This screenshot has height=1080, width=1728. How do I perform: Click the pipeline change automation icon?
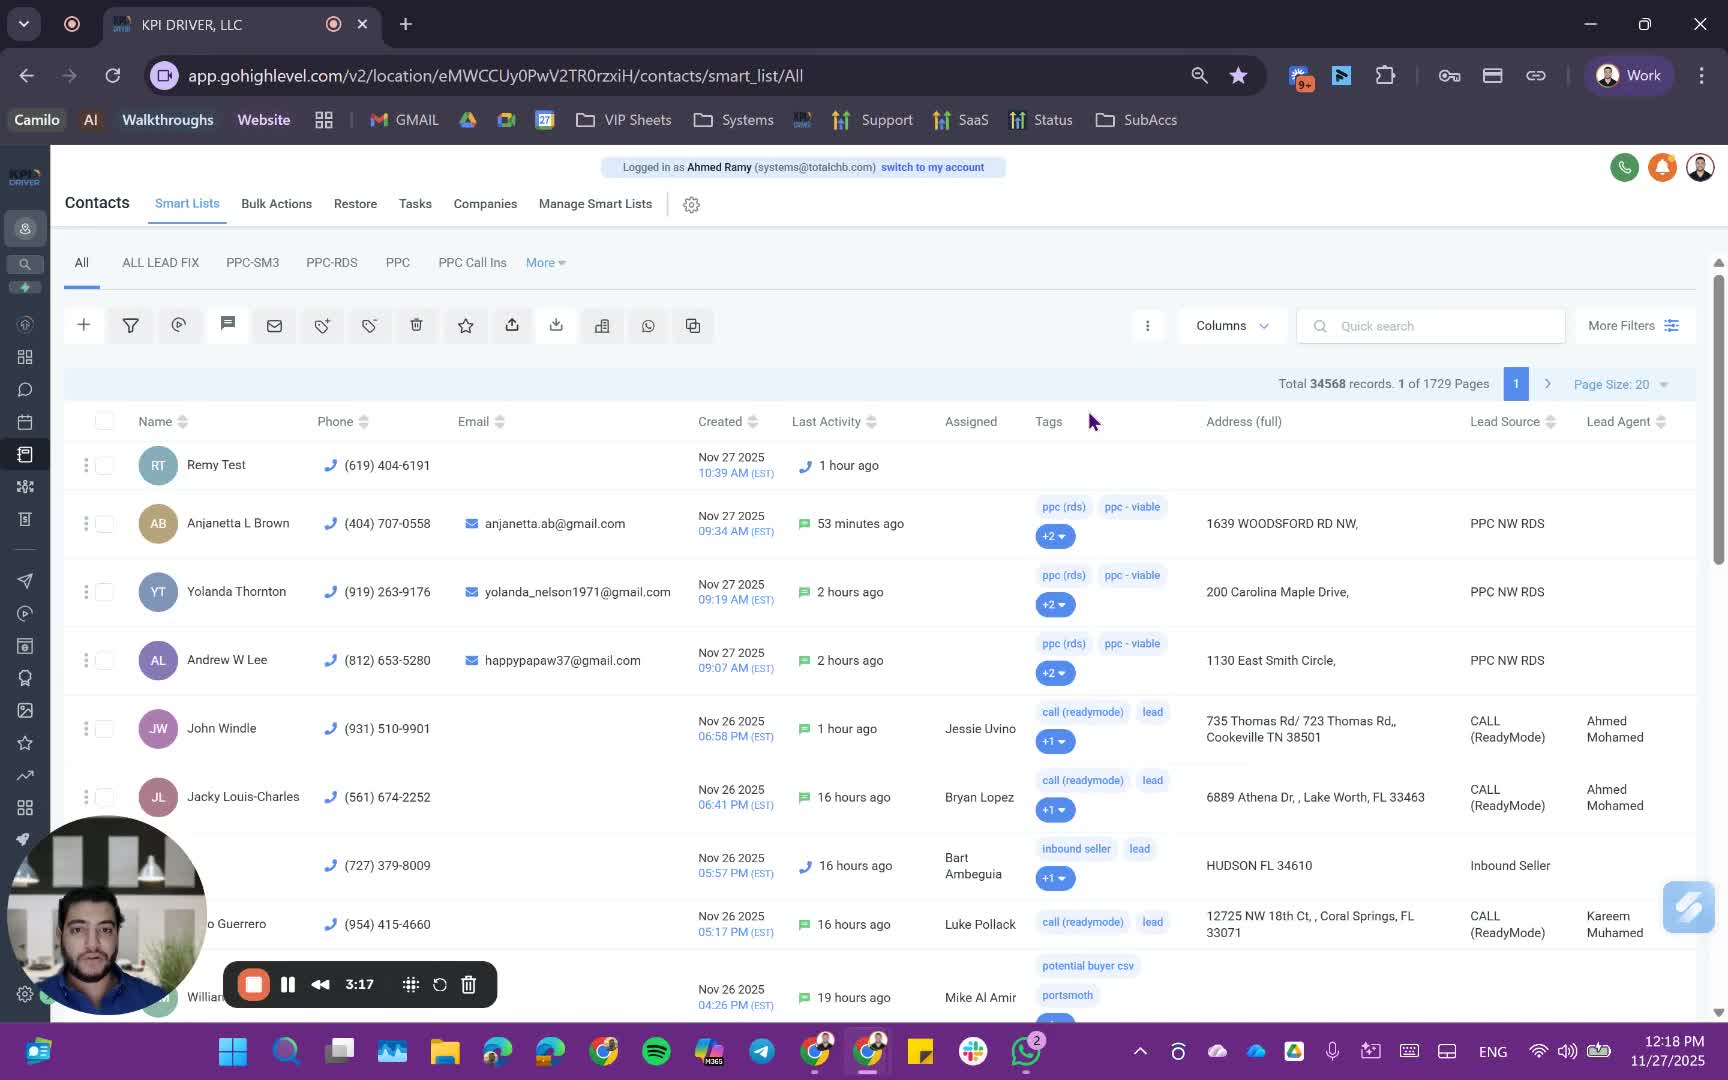pyautogui.click(x=179, y=325)
